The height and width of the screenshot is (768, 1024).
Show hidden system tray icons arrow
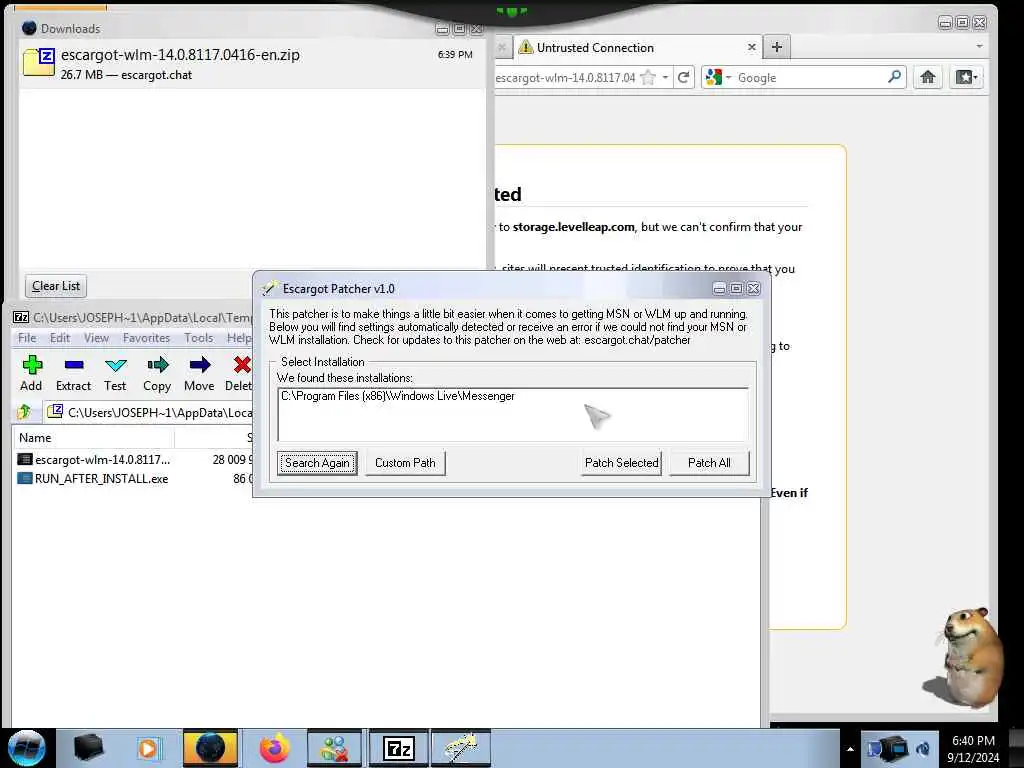pyautogui.click(x=850, y=749)
